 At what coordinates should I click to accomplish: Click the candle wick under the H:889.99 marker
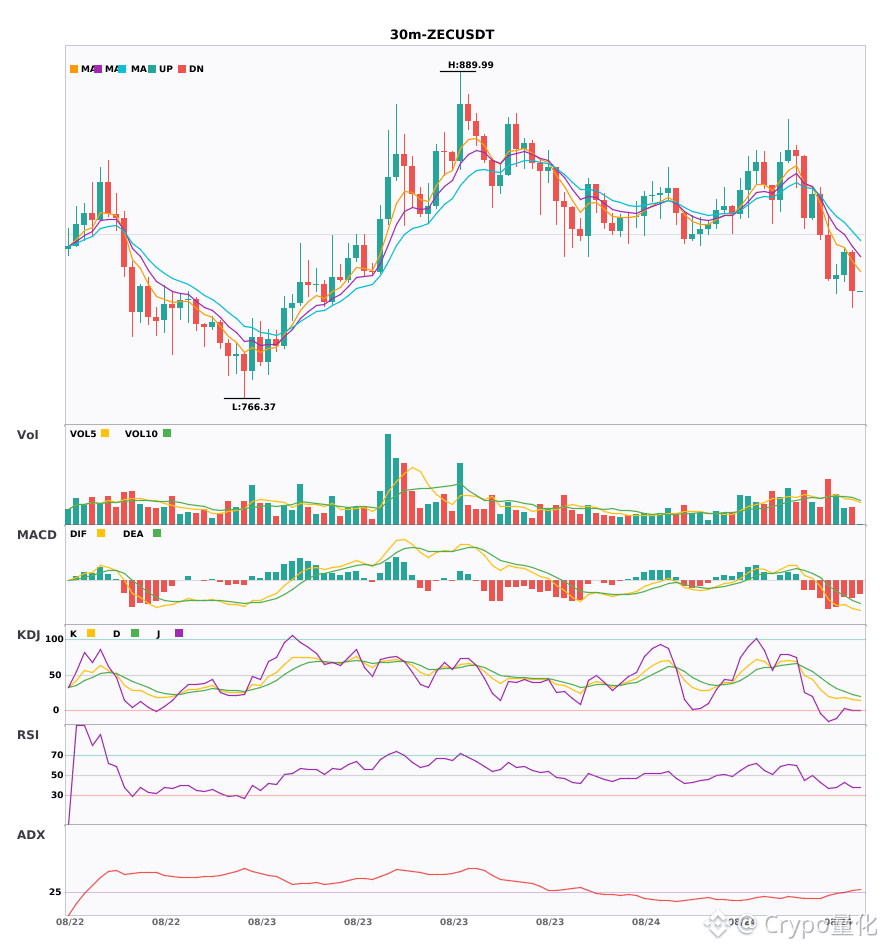[460, 88]
